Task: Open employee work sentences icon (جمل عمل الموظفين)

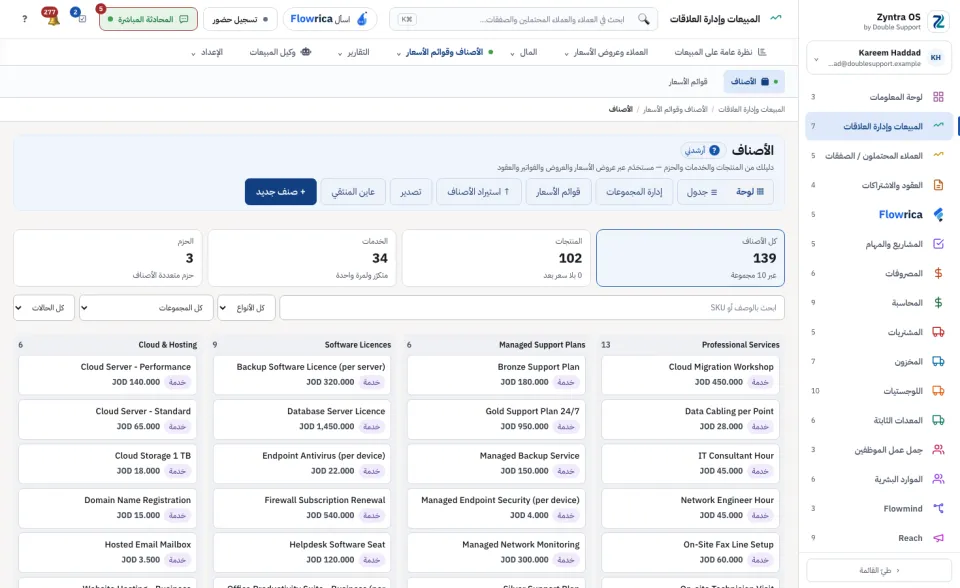Action: pyautogui.click(x=938, y=450)
